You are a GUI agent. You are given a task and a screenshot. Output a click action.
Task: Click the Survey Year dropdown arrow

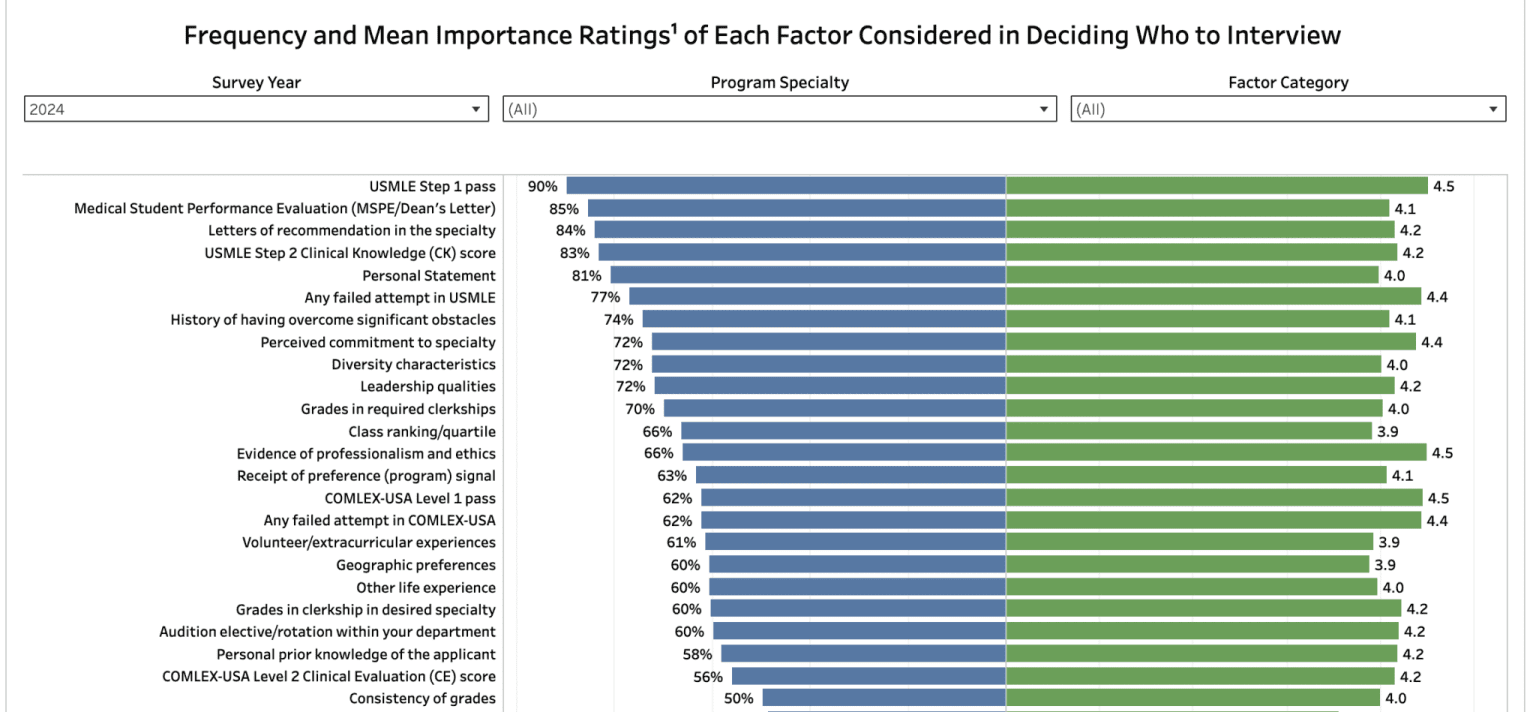click(x=477, y=108)
